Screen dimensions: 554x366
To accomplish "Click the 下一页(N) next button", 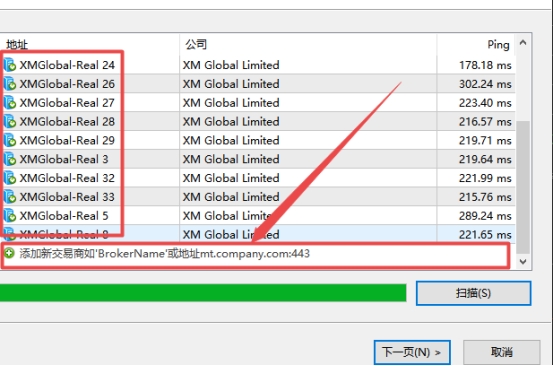I will point(412,352).
